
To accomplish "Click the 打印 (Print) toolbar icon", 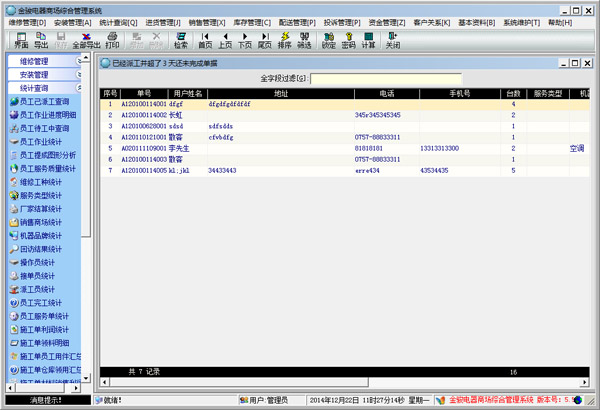I will point(112,39).
